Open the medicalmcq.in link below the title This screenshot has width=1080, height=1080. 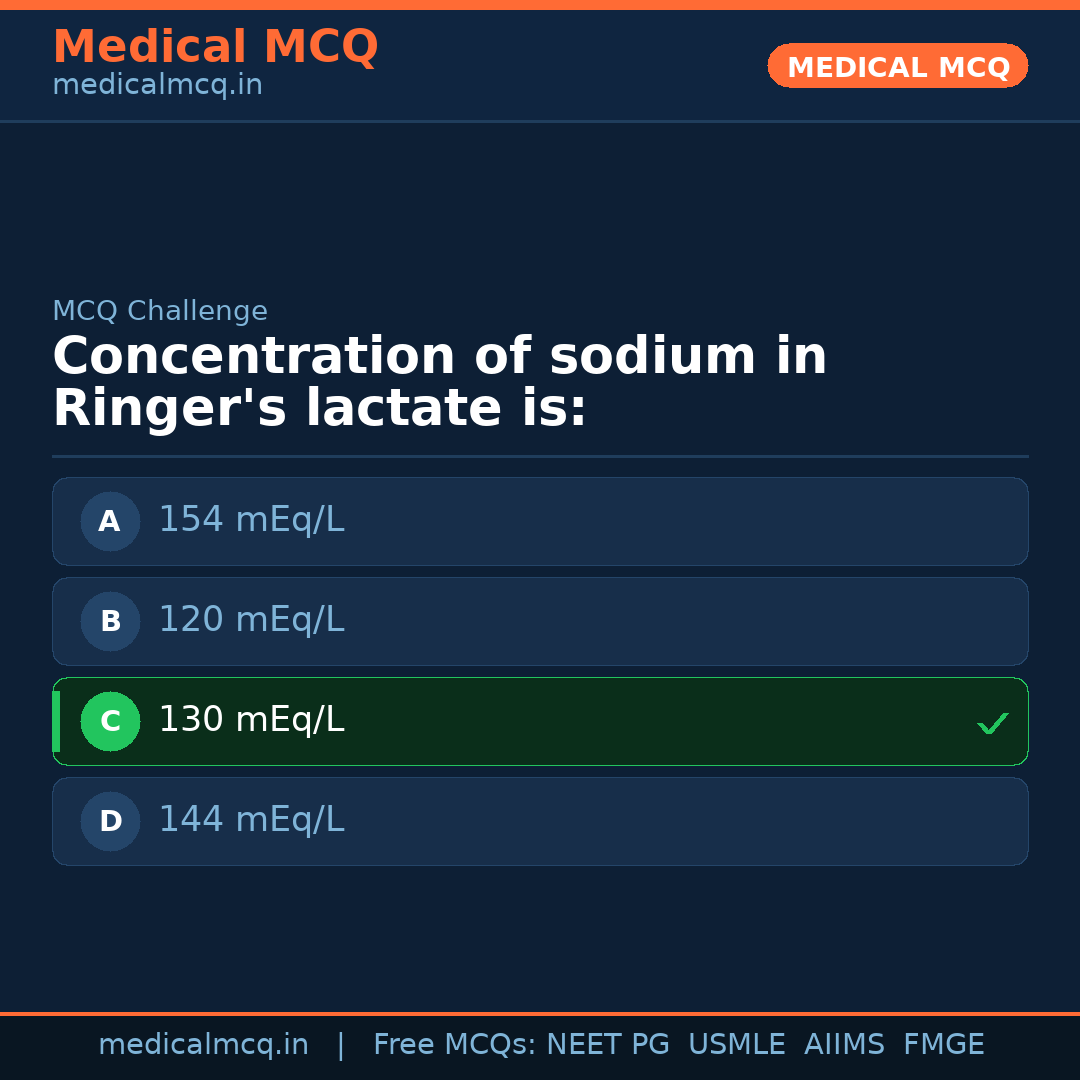tap(157, 86)
